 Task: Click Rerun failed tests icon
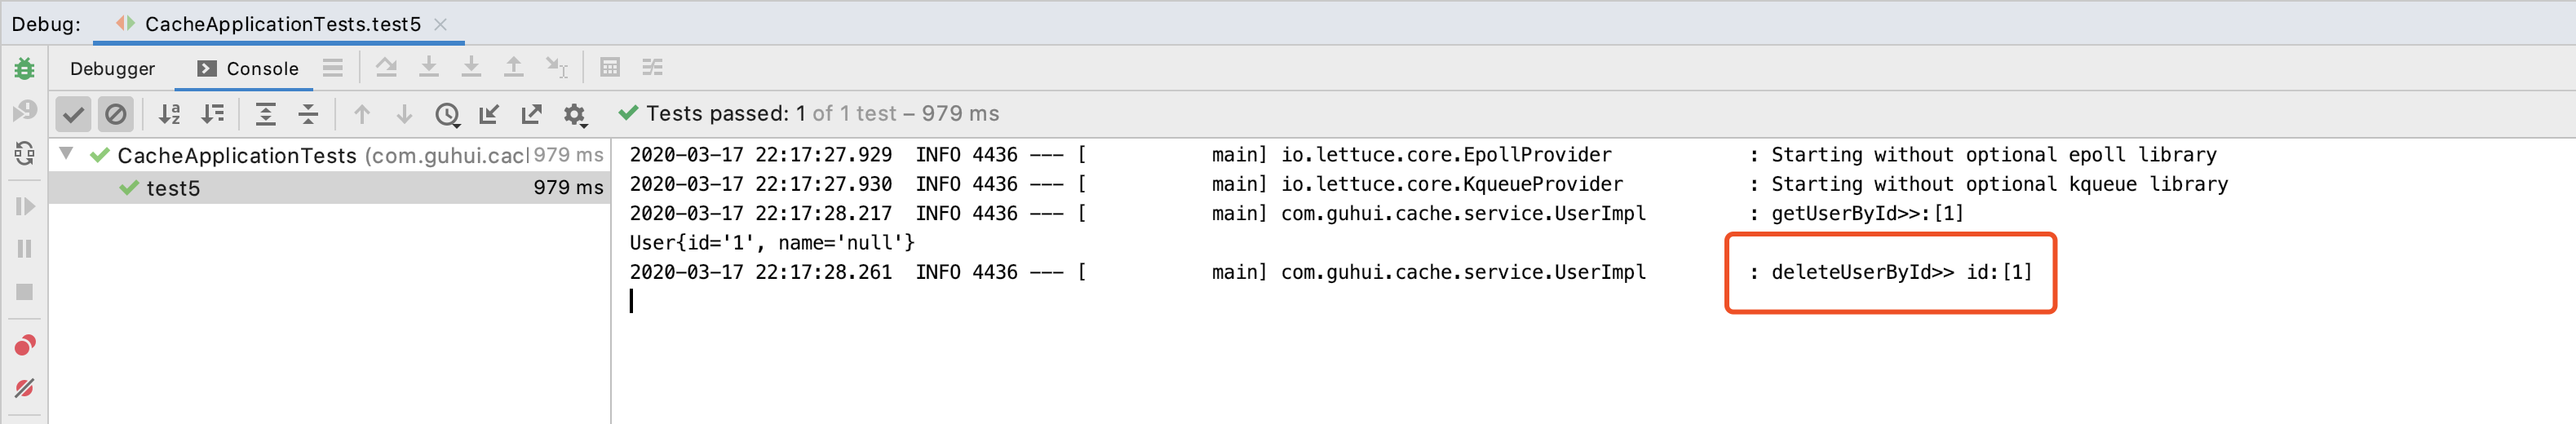(24, 111)
